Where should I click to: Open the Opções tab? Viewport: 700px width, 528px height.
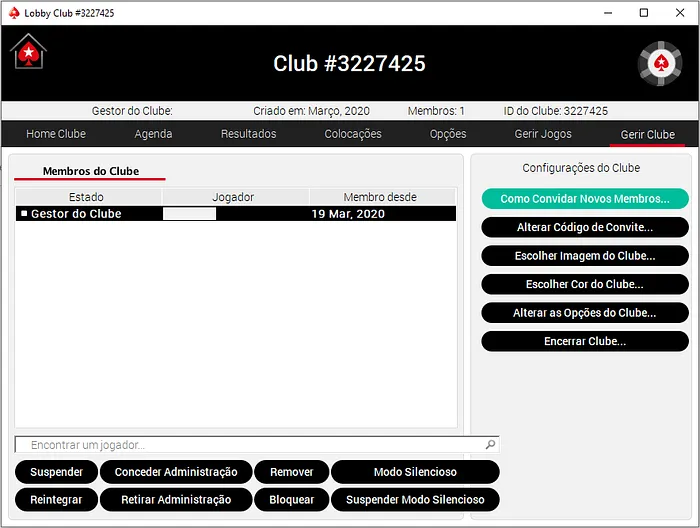(x=448, y=134)
